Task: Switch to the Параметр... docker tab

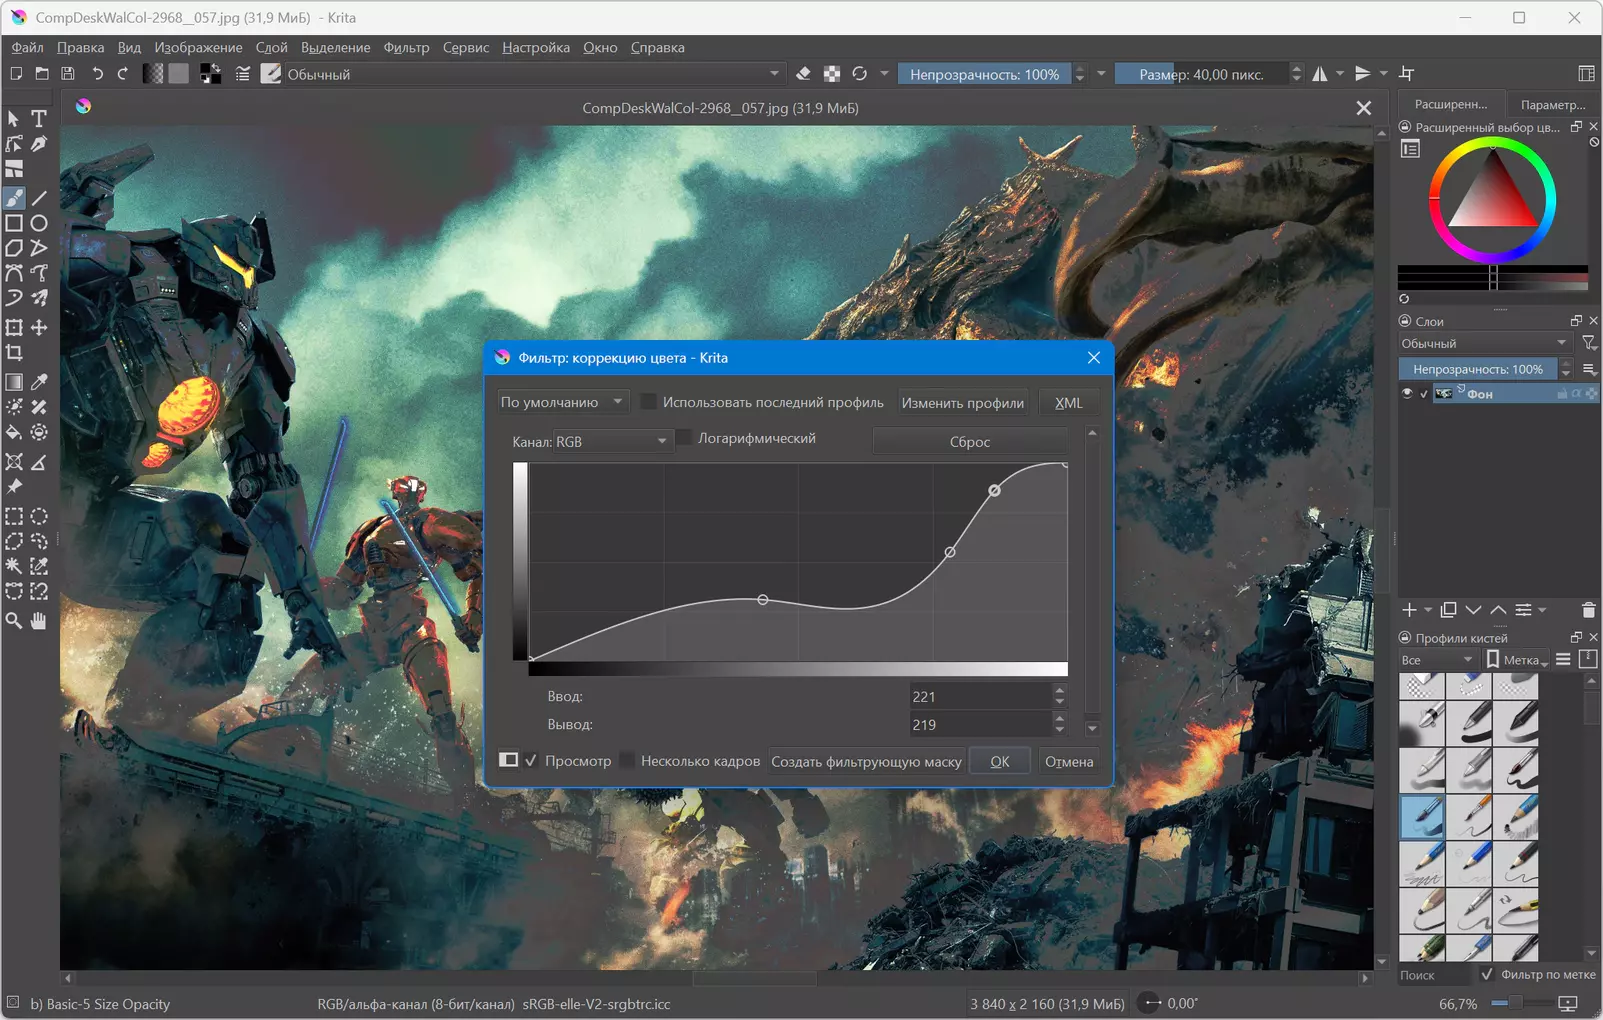Action: click(x=1552, y=105)
